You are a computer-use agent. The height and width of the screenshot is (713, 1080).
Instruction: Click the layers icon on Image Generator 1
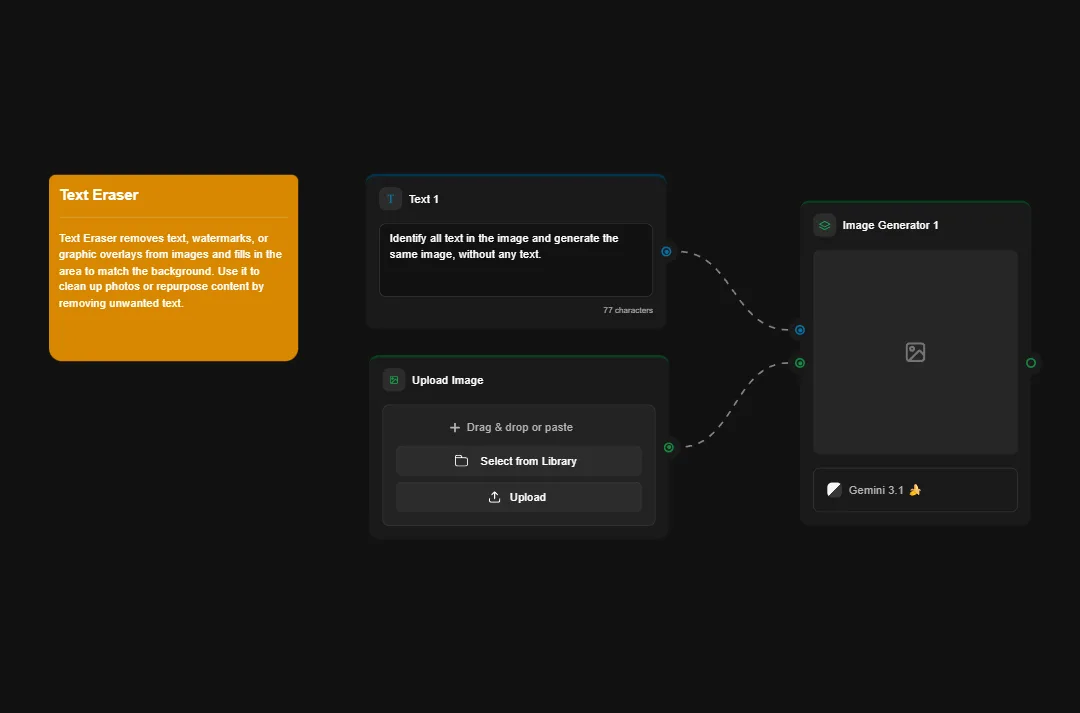pyautogui.click(x=824, y=225)
